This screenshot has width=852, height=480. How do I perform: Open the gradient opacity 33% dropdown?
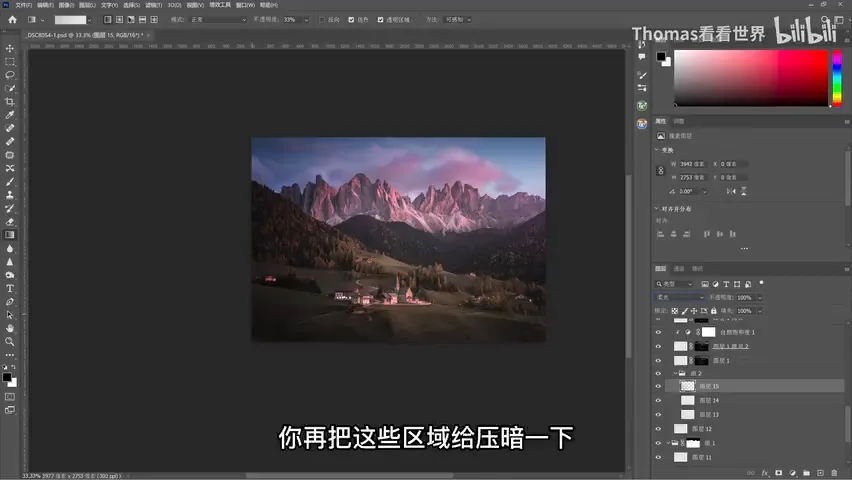pyautogui.click(x=306, y=20)
